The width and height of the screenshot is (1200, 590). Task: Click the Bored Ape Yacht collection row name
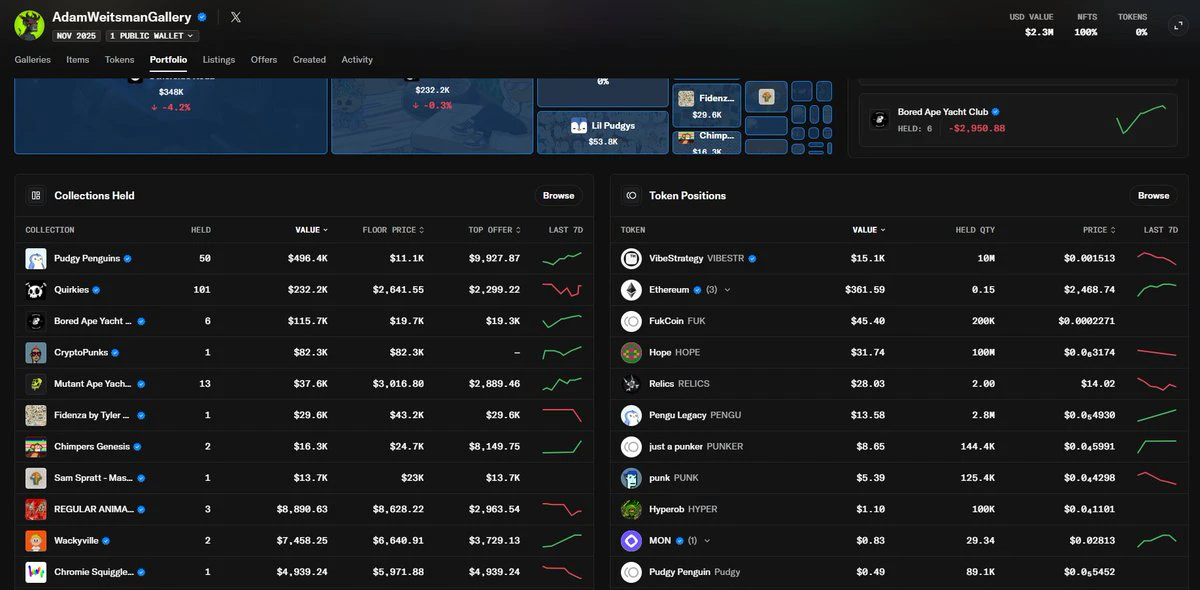pos(93,322)
